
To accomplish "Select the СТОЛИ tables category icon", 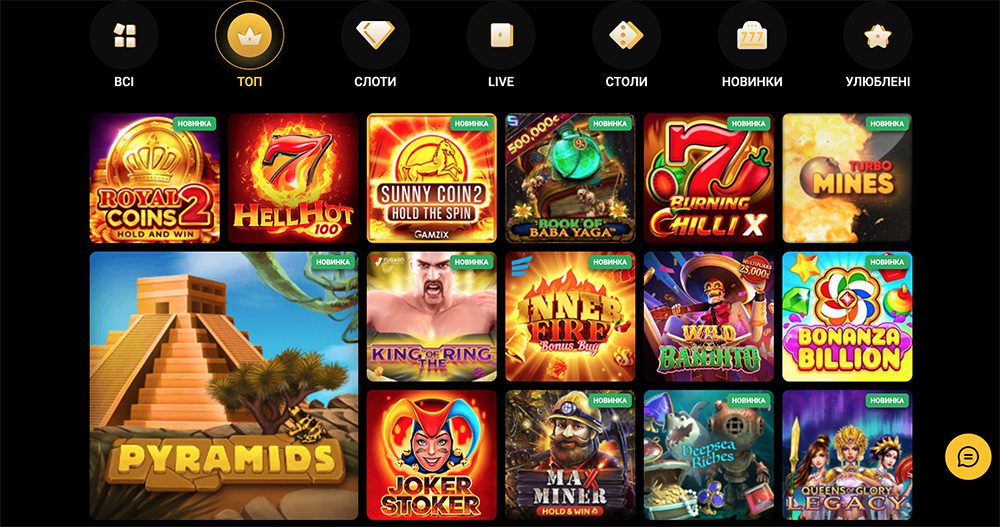I will pyautogui.click(x=626, y=36).
